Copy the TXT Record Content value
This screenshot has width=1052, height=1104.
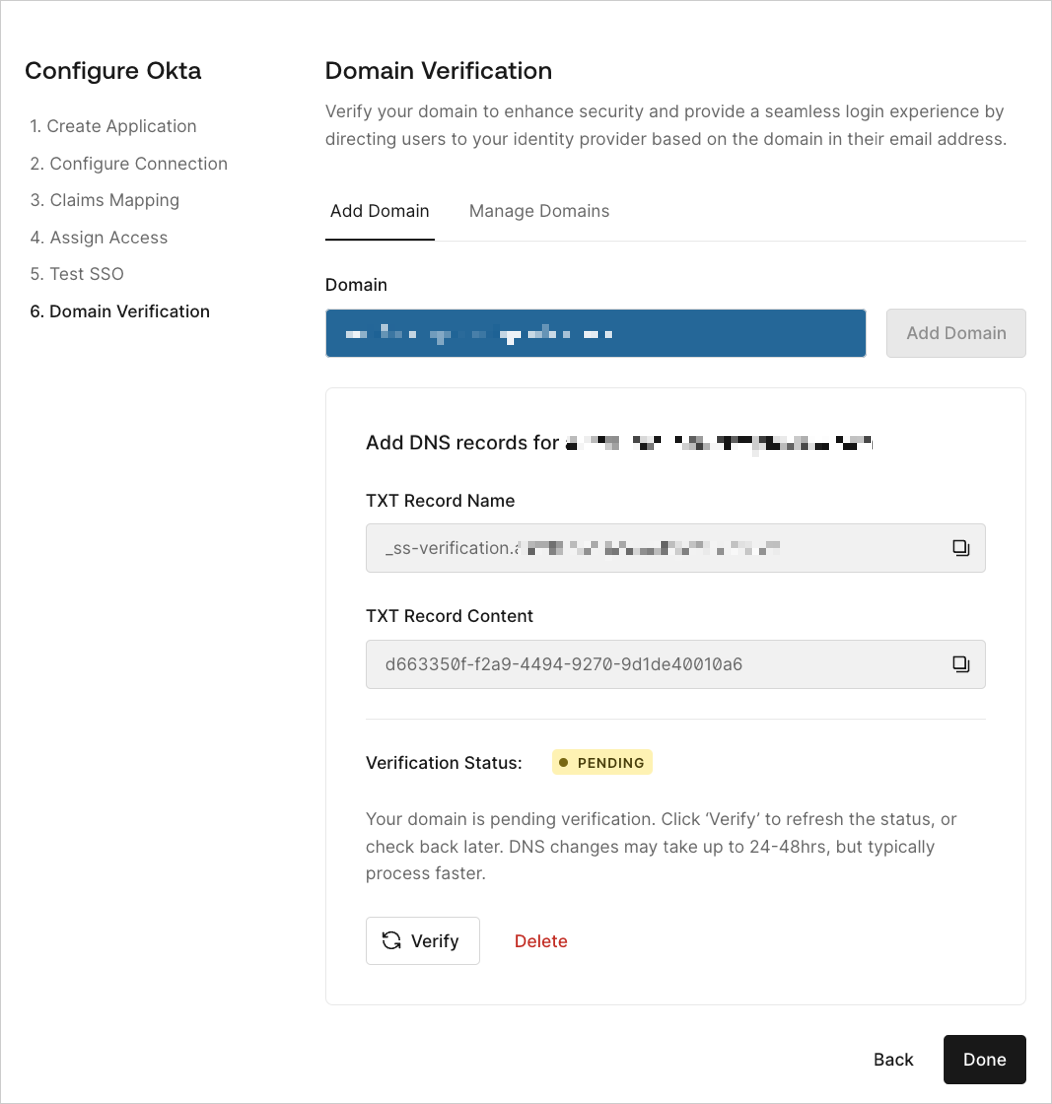[x=961, y=664]
